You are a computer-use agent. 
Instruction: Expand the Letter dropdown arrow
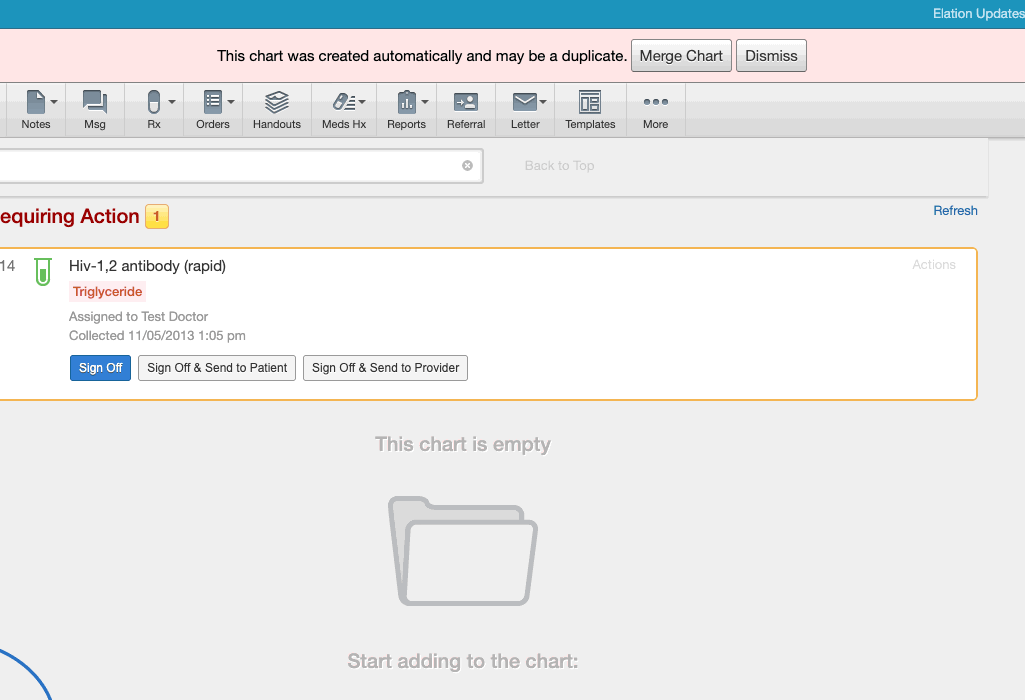tap(543, 102)
